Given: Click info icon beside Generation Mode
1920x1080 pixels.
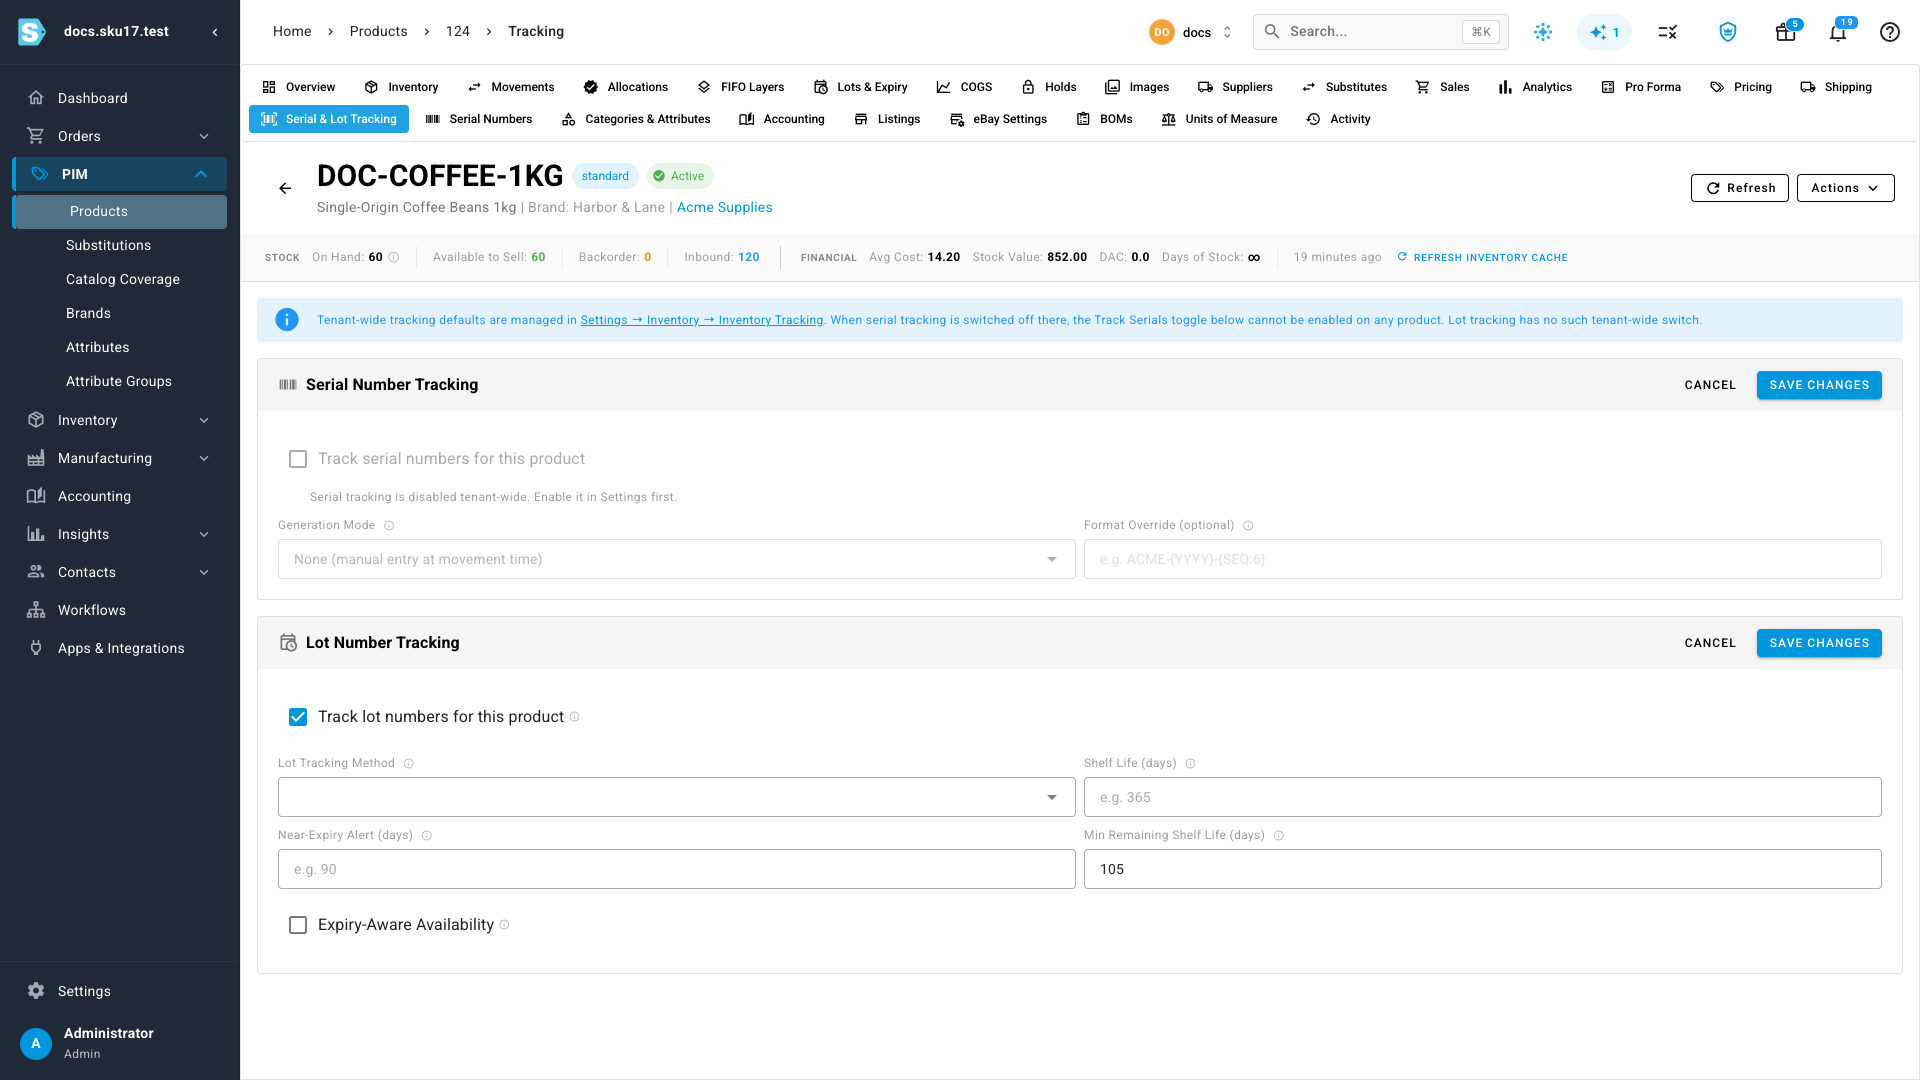Looking at the screenshot, I should click(x=389, y=526).
